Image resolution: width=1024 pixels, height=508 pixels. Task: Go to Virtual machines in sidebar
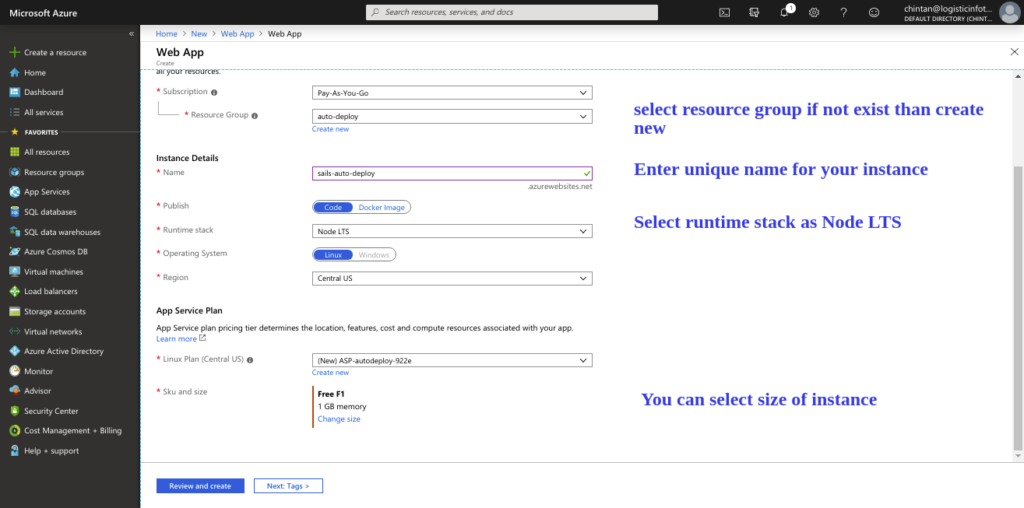[53, 271]
